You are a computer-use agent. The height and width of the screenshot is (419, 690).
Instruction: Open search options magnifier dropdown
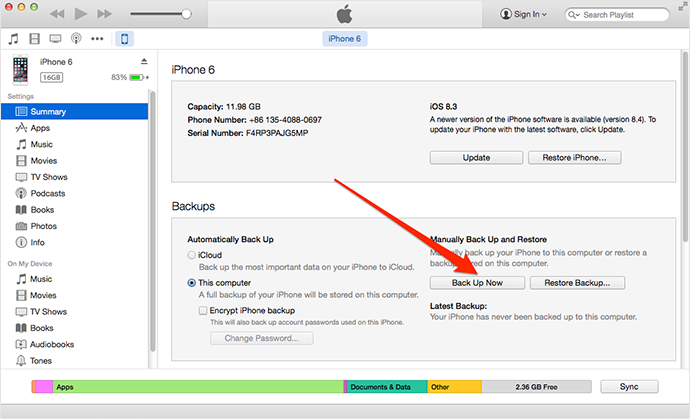pyautogui.click(x=574, y=15)
